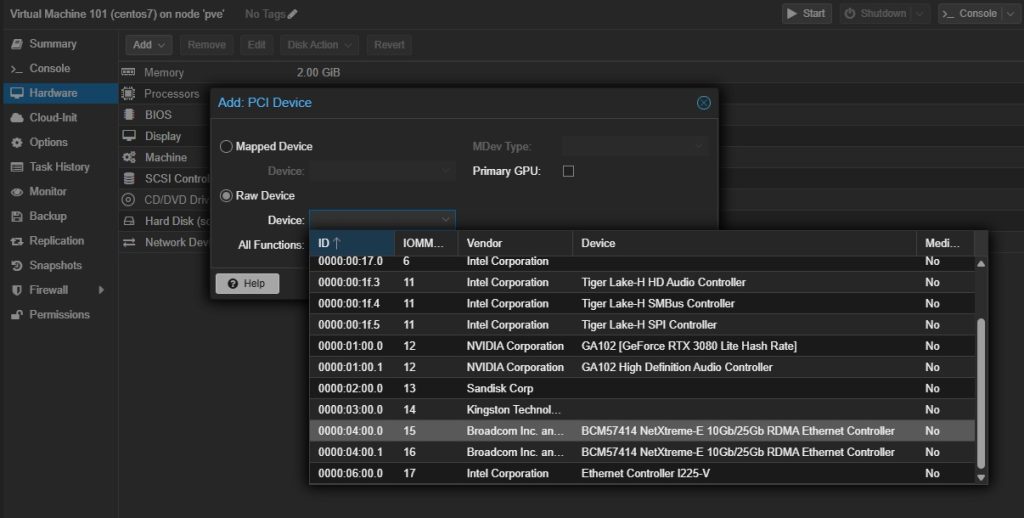
Task: Click the Network Device arrows icon
Action: tap(129, 242)
